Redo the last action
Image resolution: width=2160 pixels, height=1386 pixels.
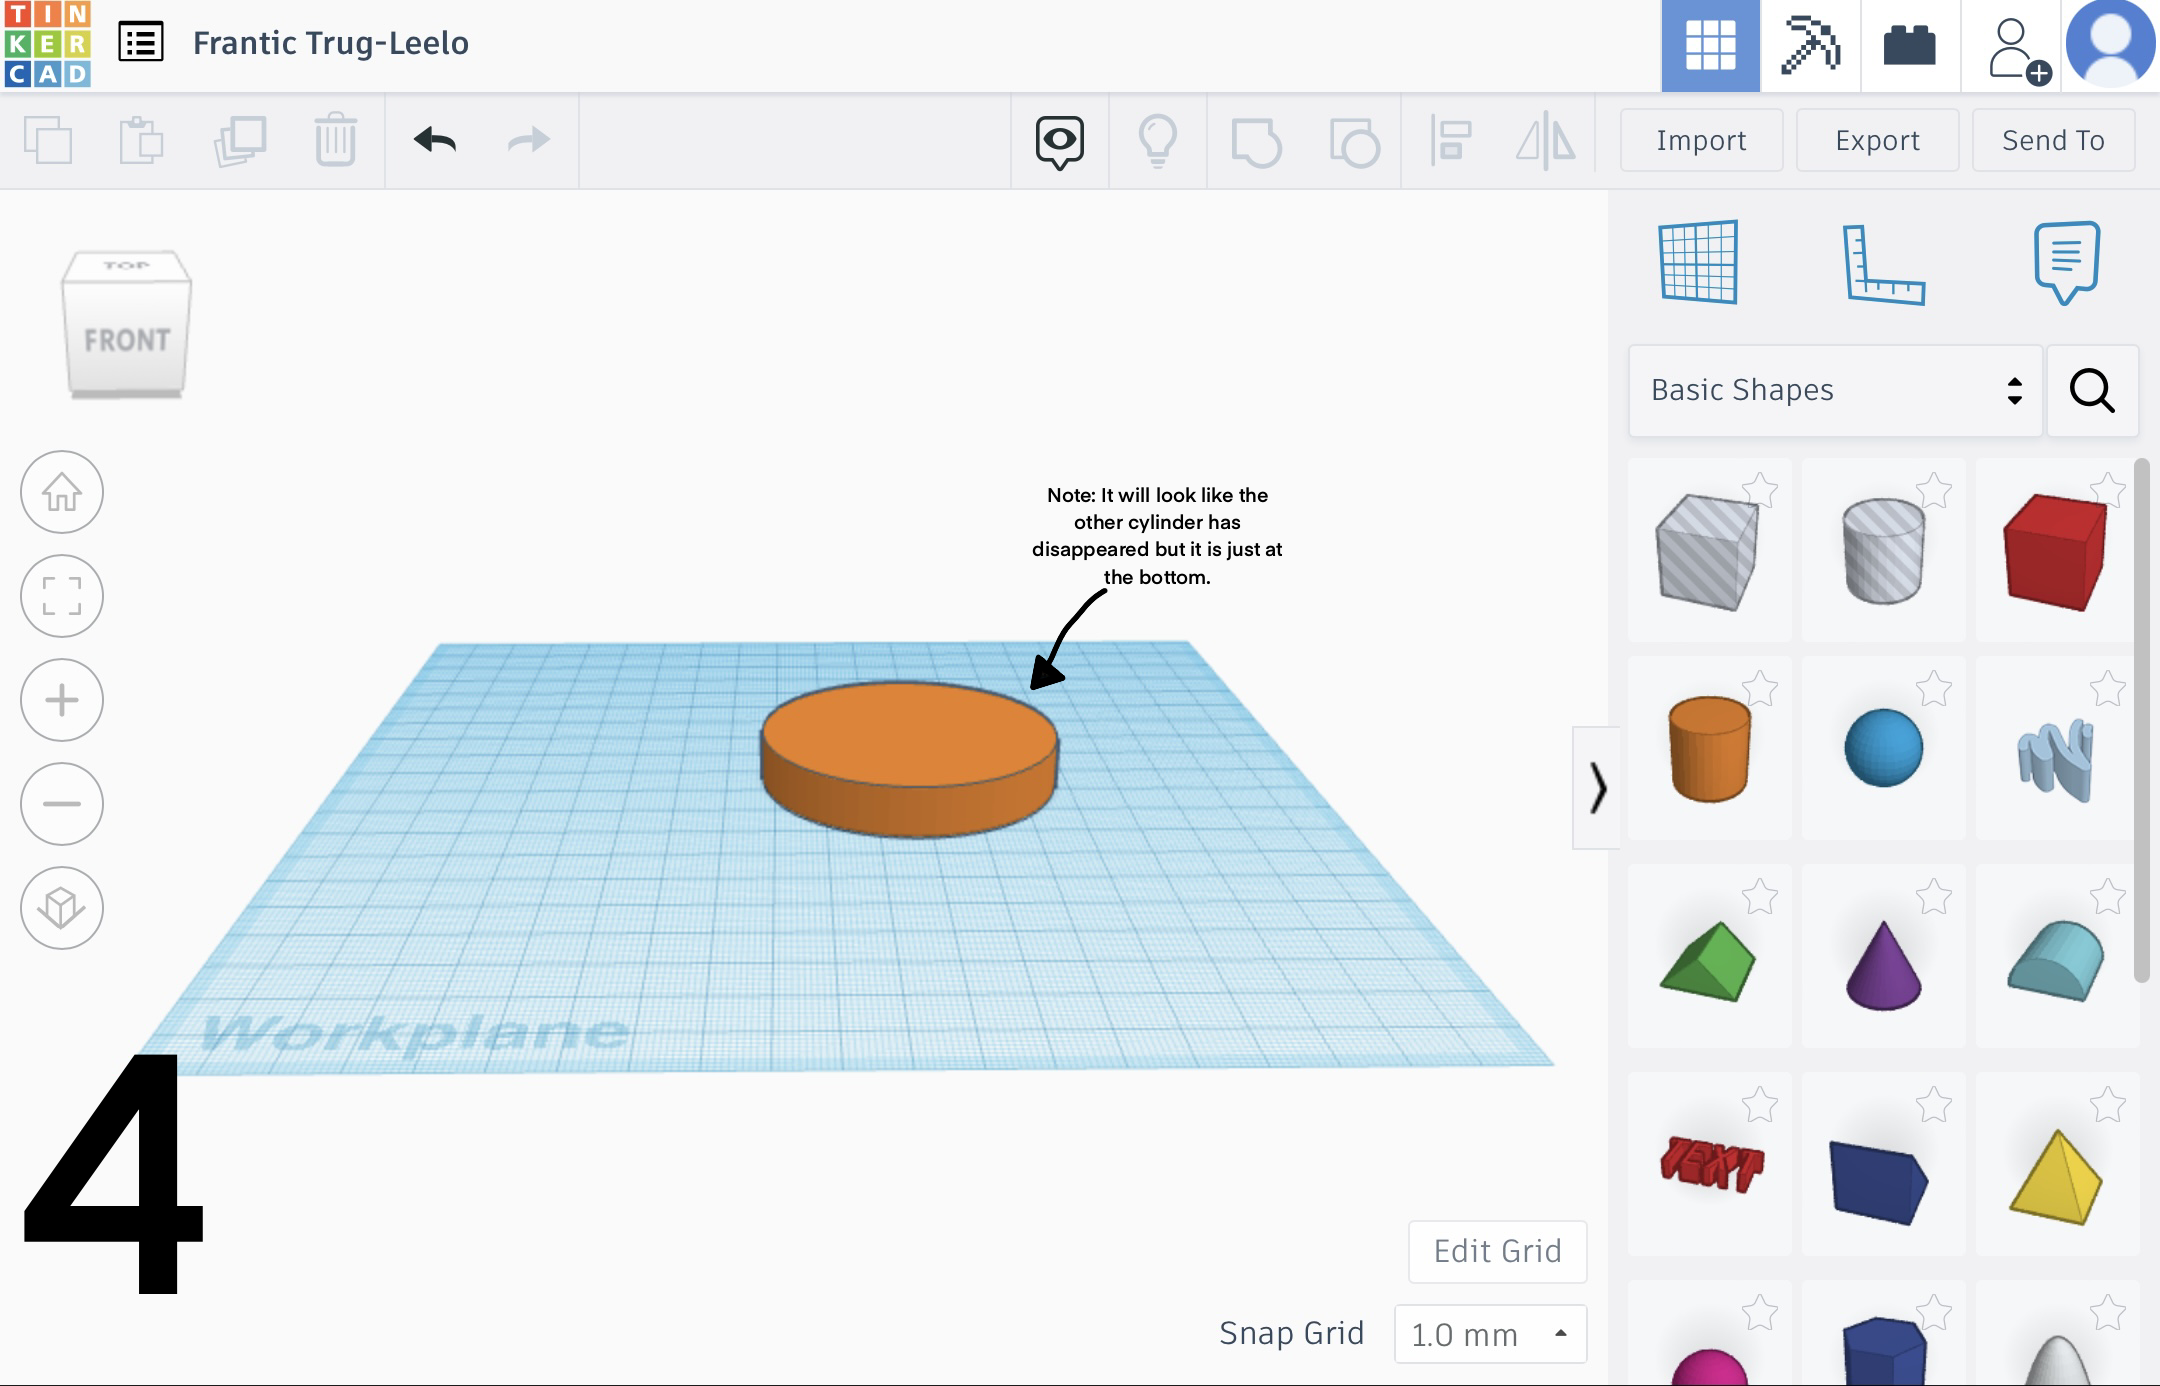[529, 140]
